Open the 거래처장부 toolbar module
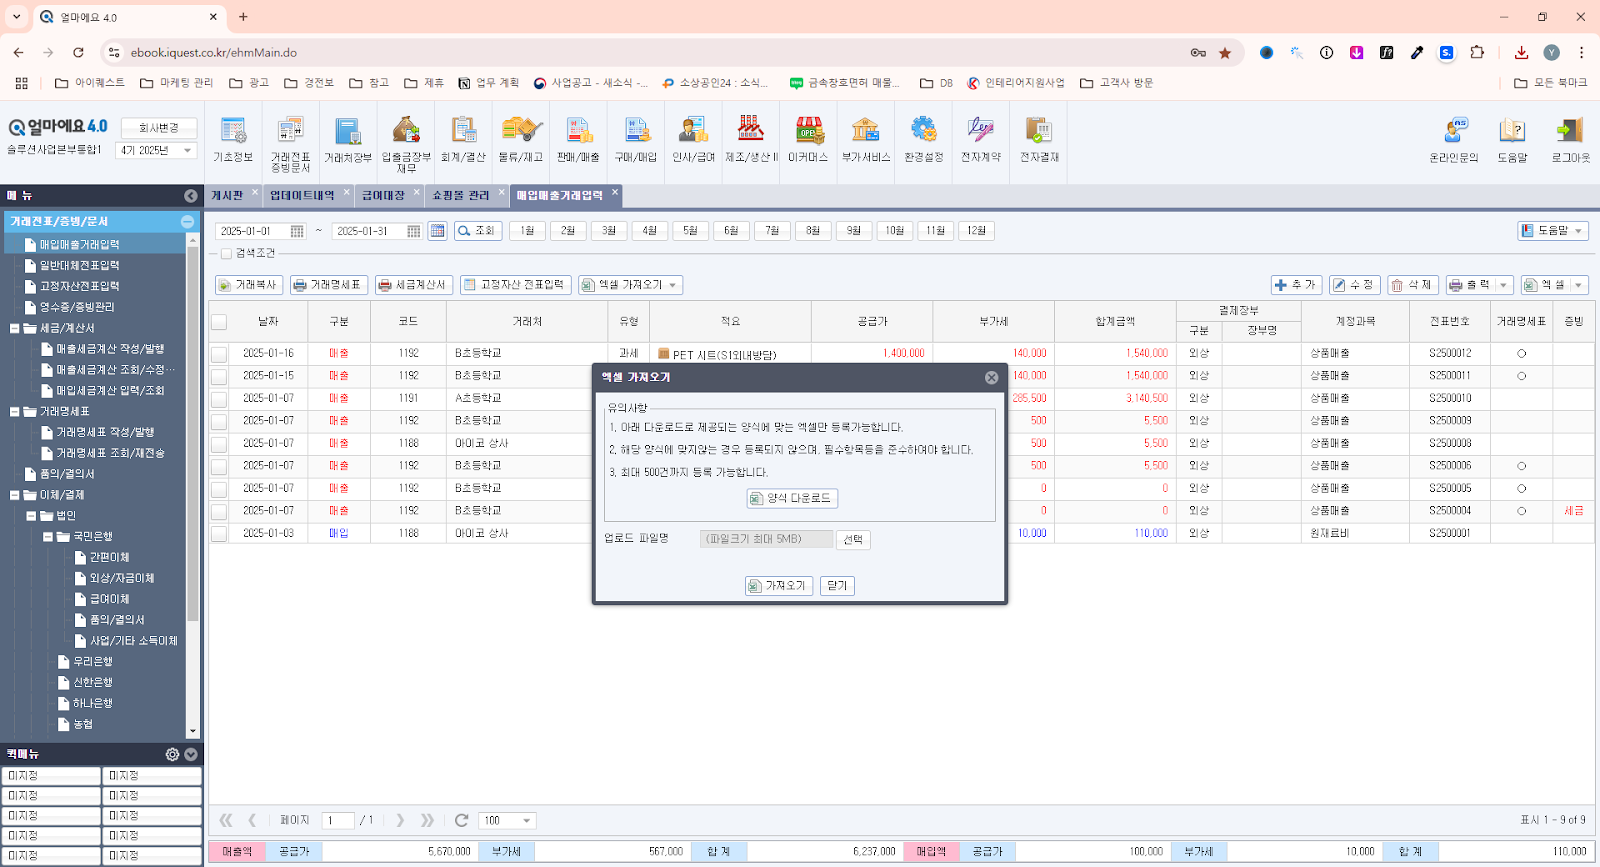Screen dimensions: 1600x867 point(348,140)
